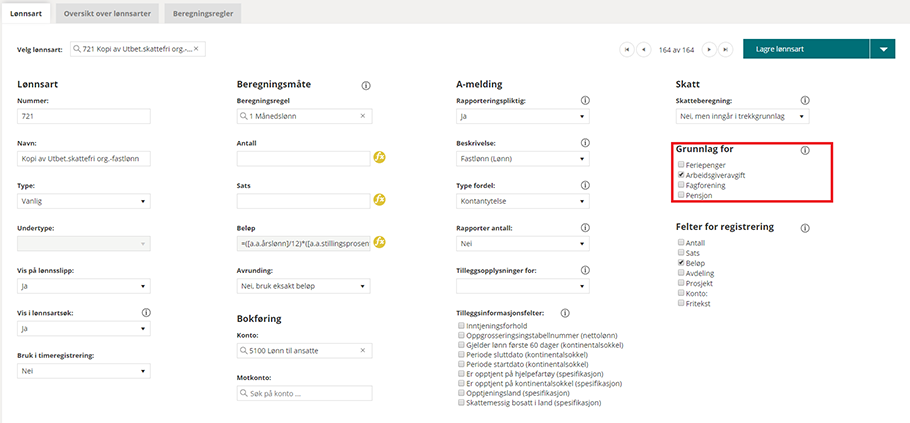Open Rapporter antall dropdown
Viewport: 910px width, 423px height.
tap(523, 244)
